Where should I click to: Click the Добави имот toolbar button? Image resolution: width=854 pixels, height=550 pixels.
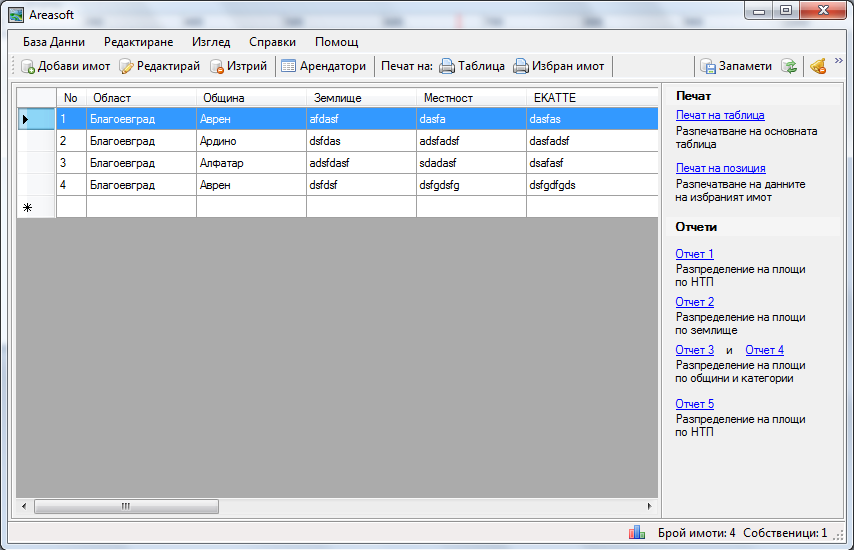coord(66,66)
